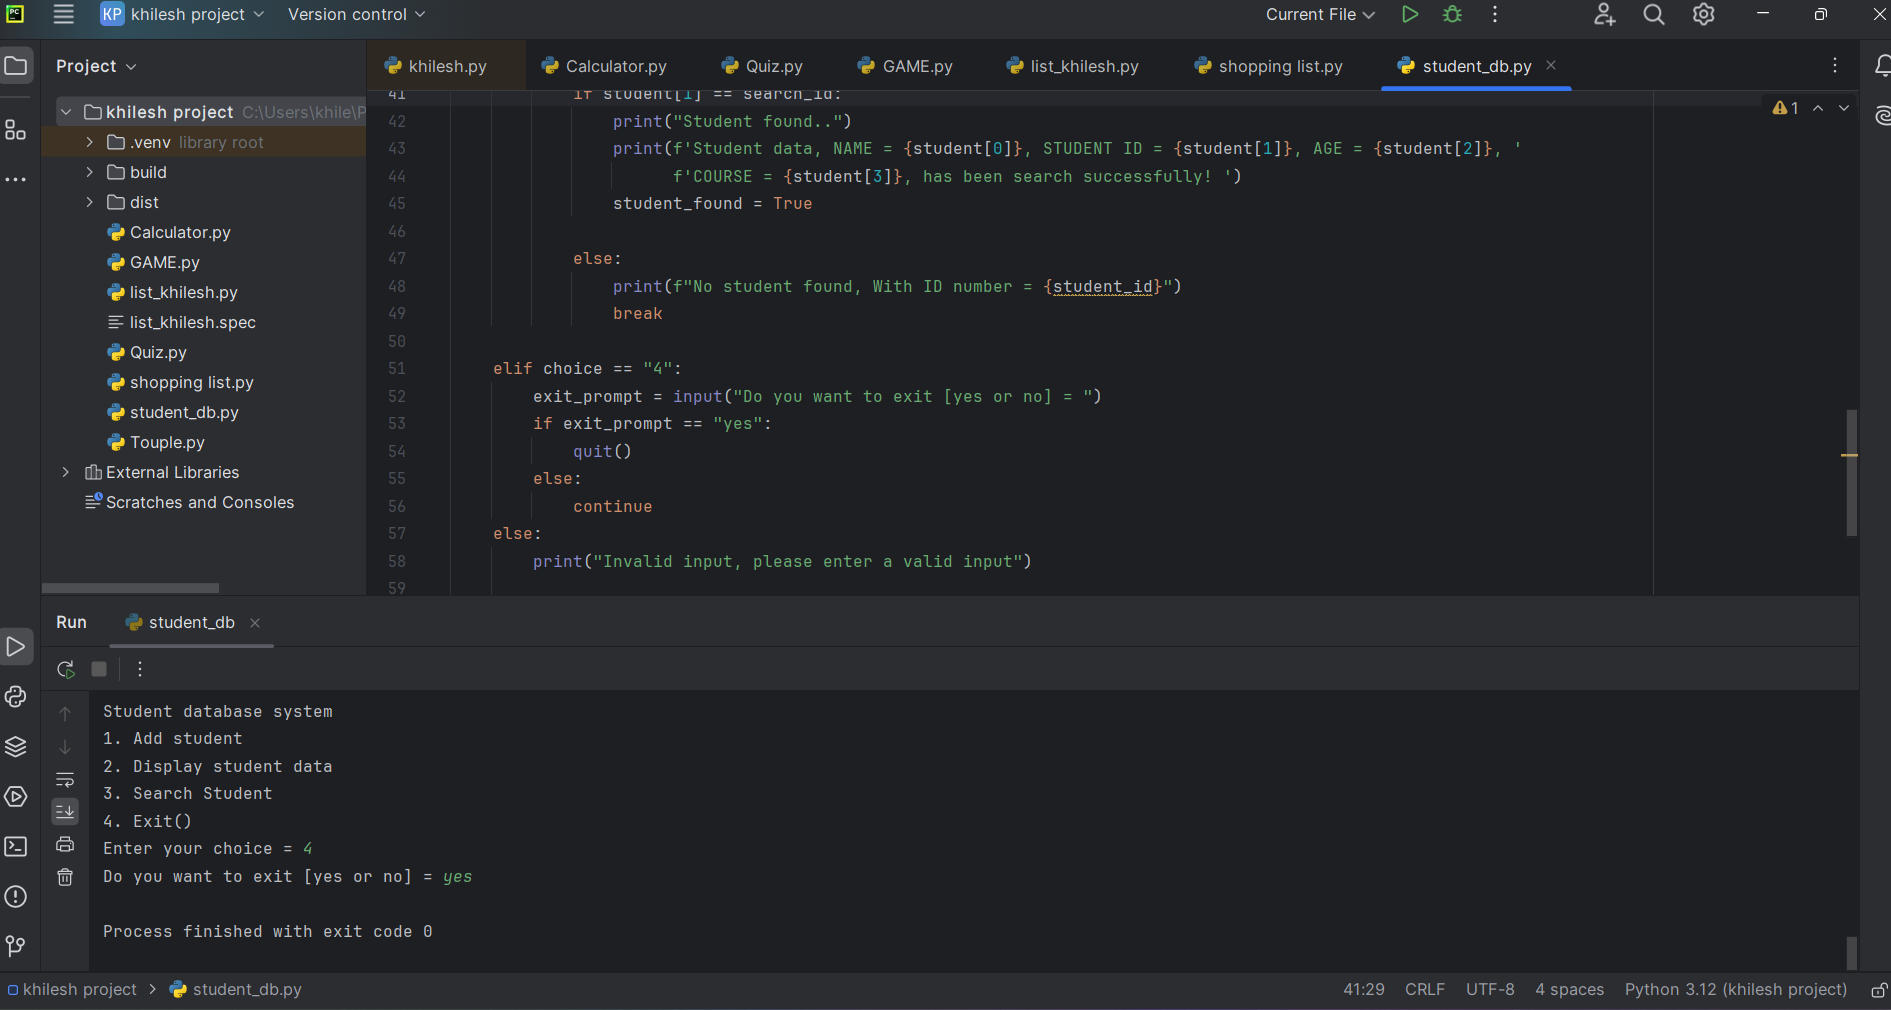
Task: Start debugging with the bug icon
Action: (1452, 14)
